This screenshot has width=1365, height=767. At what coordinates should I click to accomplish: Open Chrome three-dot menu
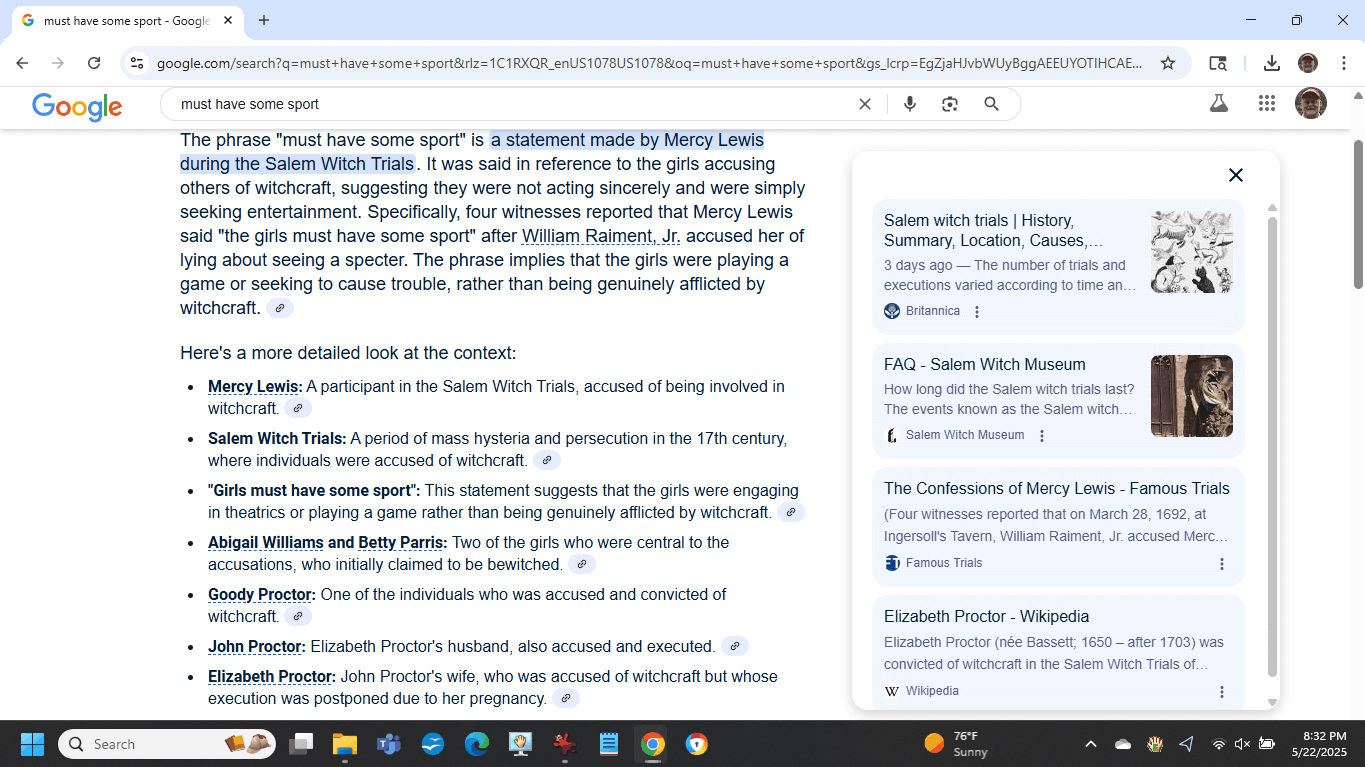click(1343, 63)
